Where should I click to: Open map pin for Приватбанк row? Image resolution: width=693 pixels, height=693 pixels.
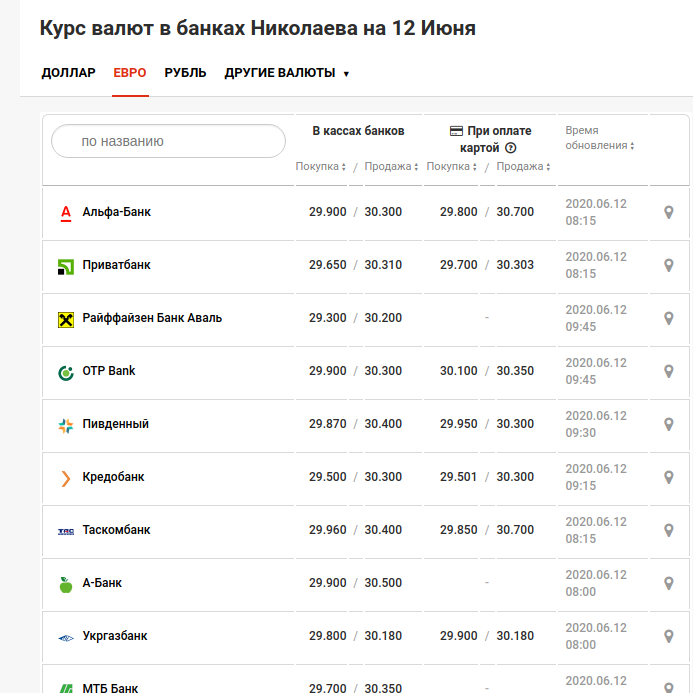[669, 265]
